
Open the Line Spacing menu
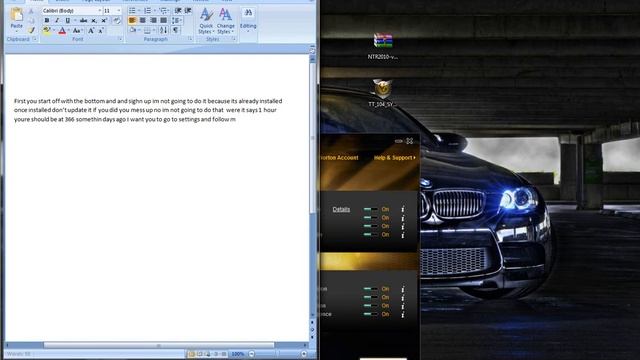click(177, 20)
